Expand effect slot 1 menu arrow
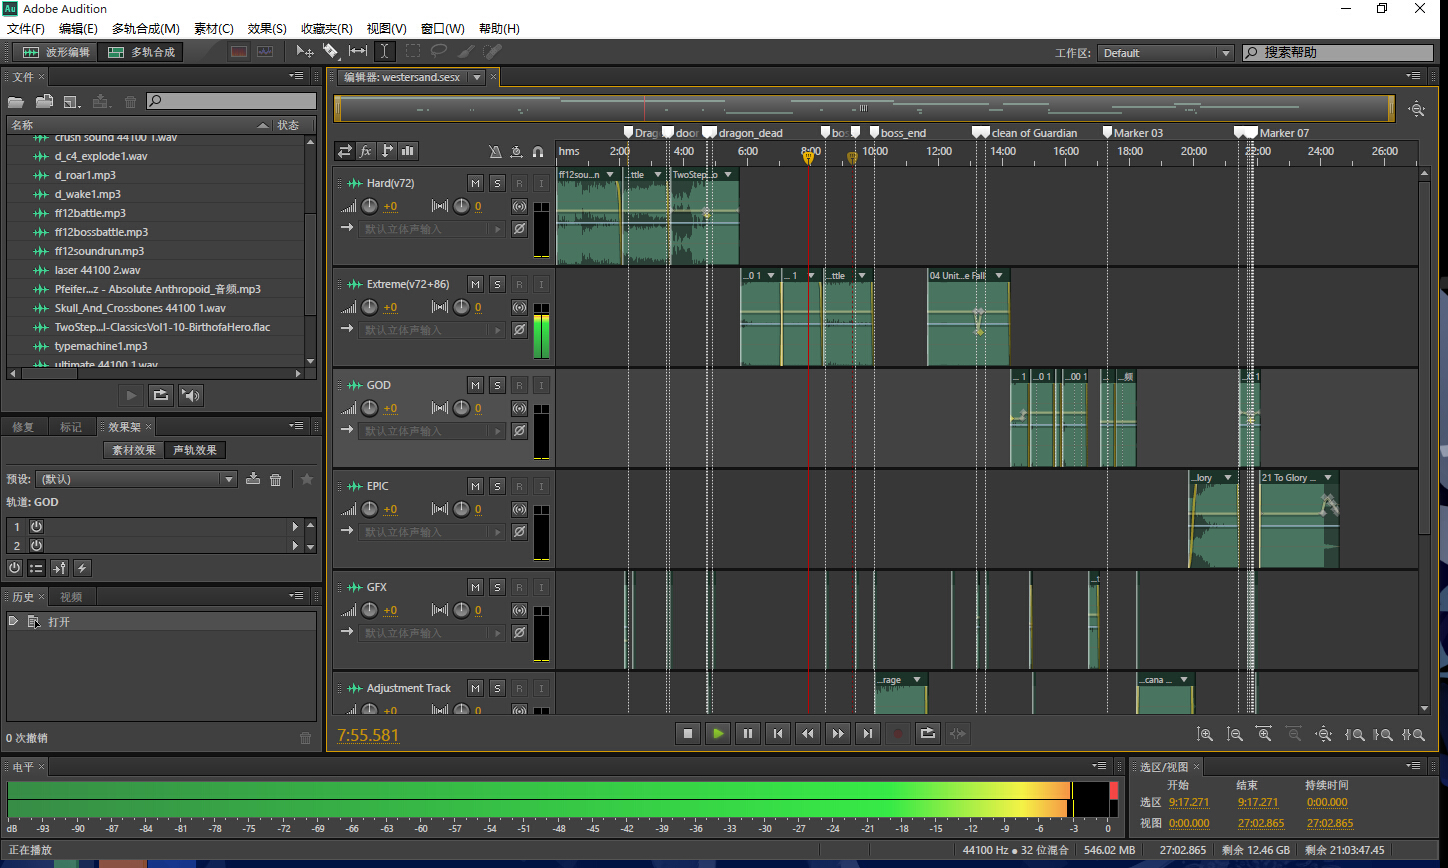The image size is (1448, 868). (295, 526)
